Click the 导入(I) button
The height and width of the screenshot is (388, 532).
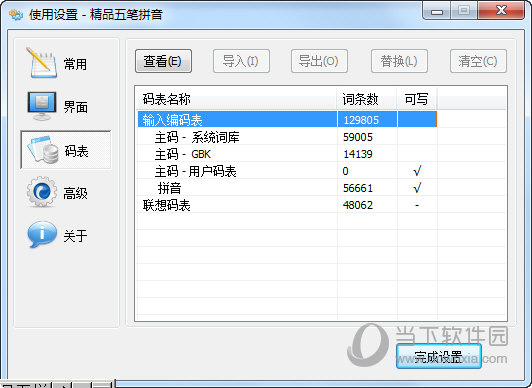click(241, 61)
